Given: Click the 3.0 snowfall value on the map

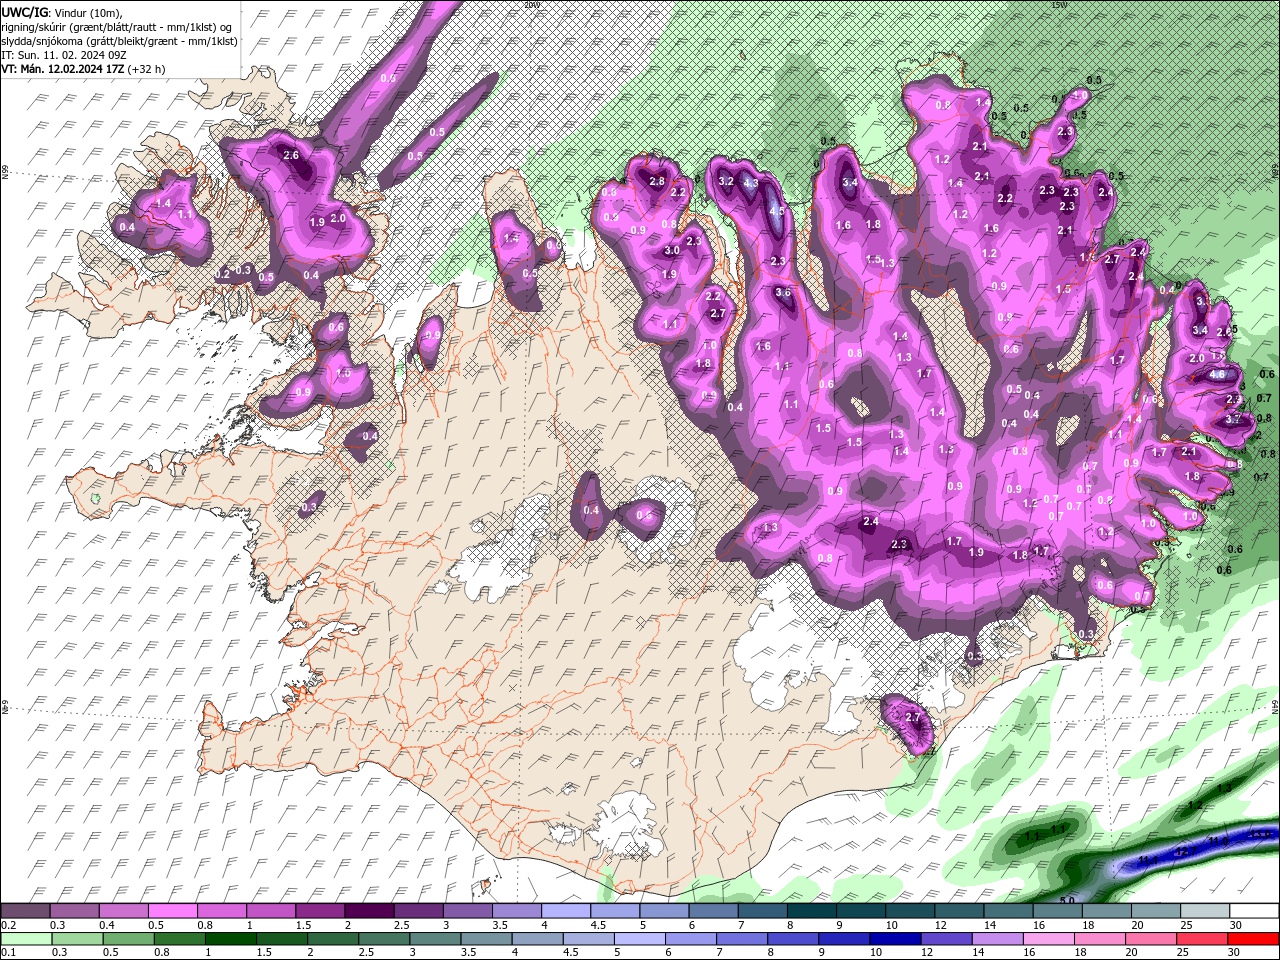Looking at the screenshot, I should (672, 251).
